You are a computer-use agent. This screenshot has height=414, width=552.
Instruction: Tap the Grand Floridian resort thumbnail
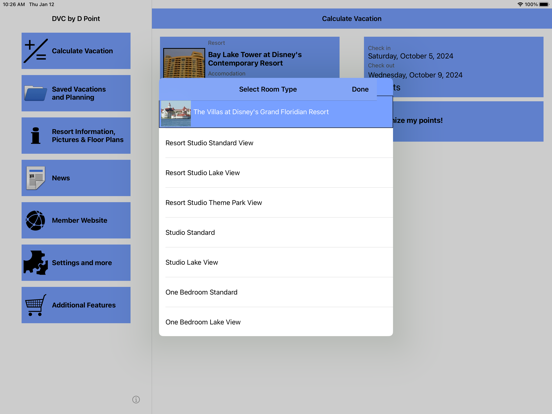pos(176,113)
